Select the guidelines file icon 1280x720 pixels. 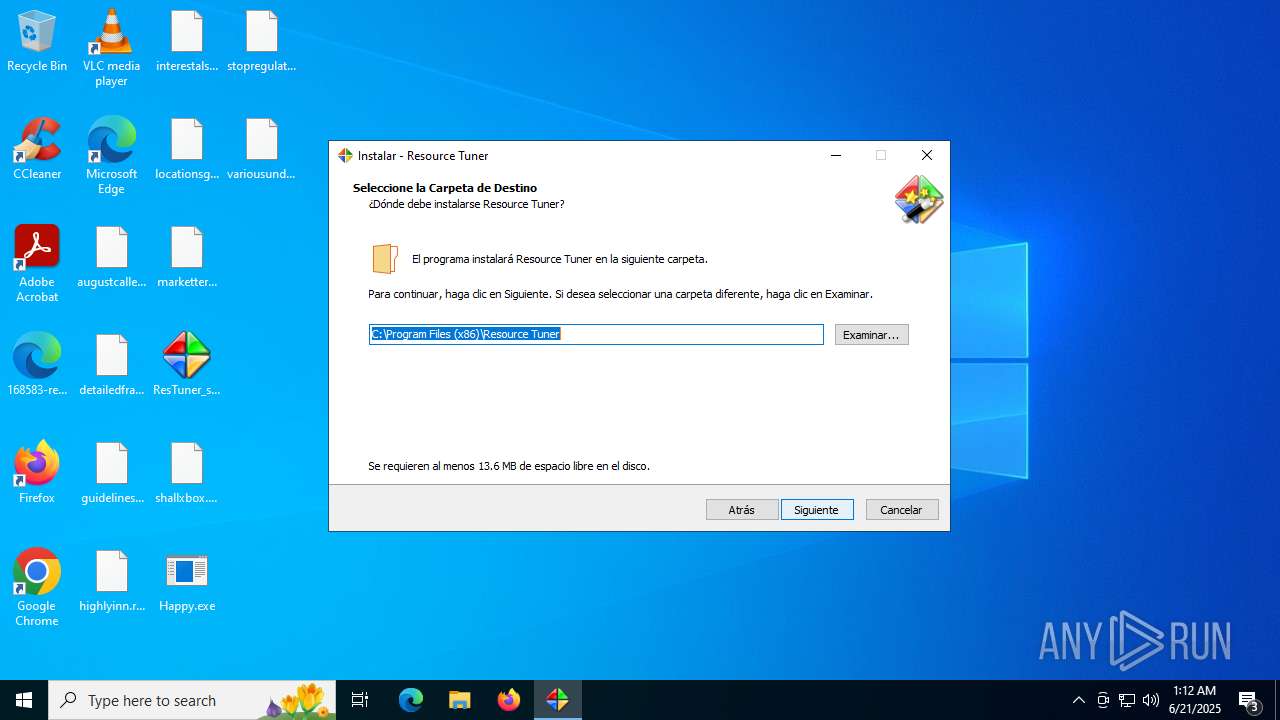pyautogui.click(x=111, y=474)
